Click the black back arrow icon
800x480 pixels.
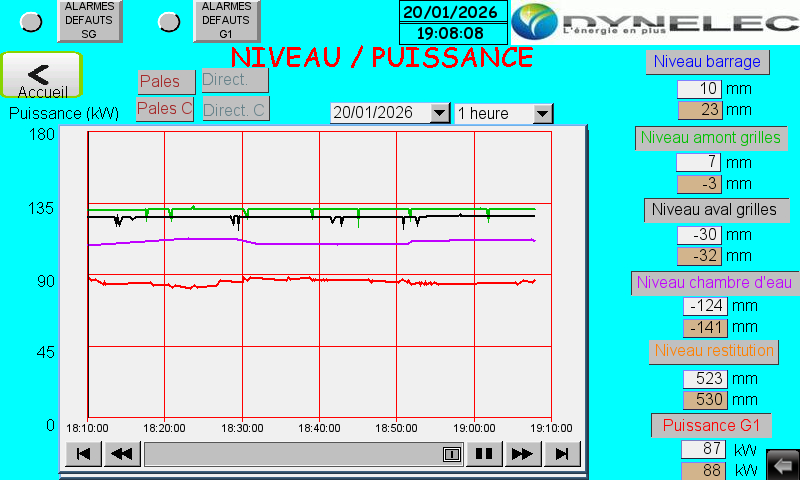click(x=782, y=465)
